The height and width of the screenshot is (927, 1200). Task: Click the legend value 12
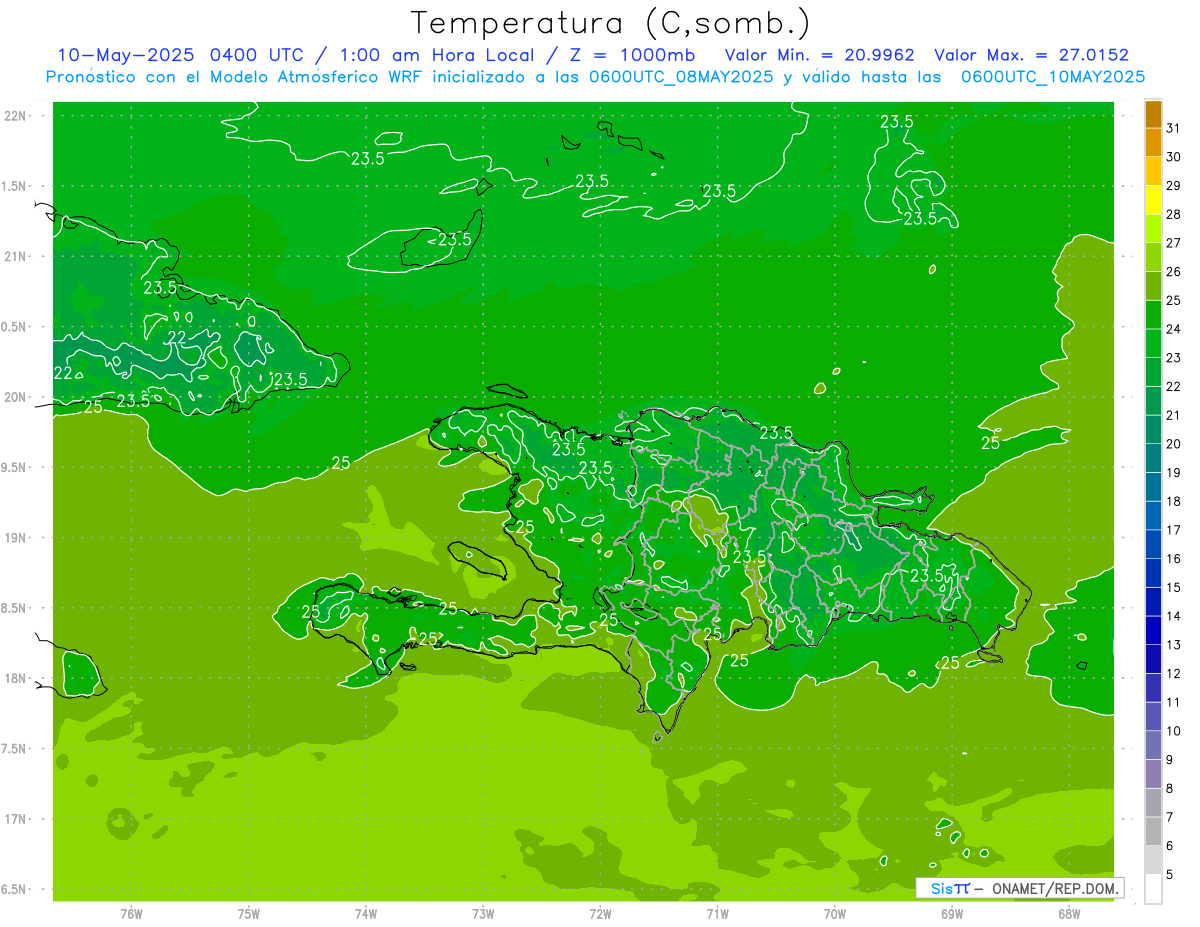pyautogui.click(x=1173, y=674)
